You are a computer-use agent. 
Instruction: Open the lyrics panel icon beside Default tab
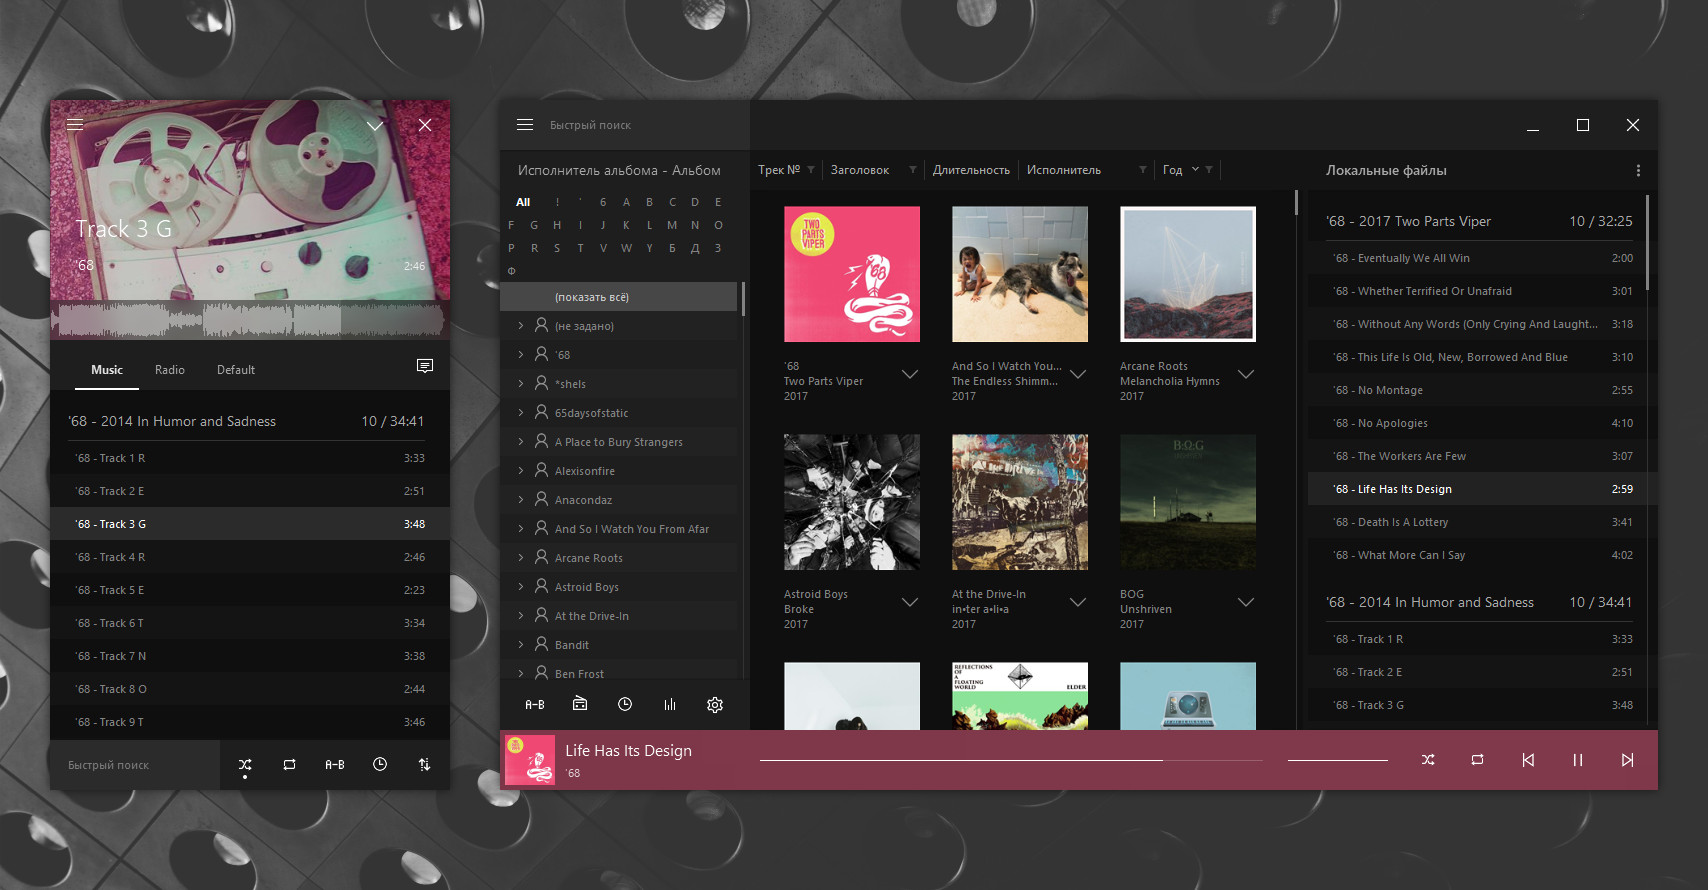pos(425,367)
